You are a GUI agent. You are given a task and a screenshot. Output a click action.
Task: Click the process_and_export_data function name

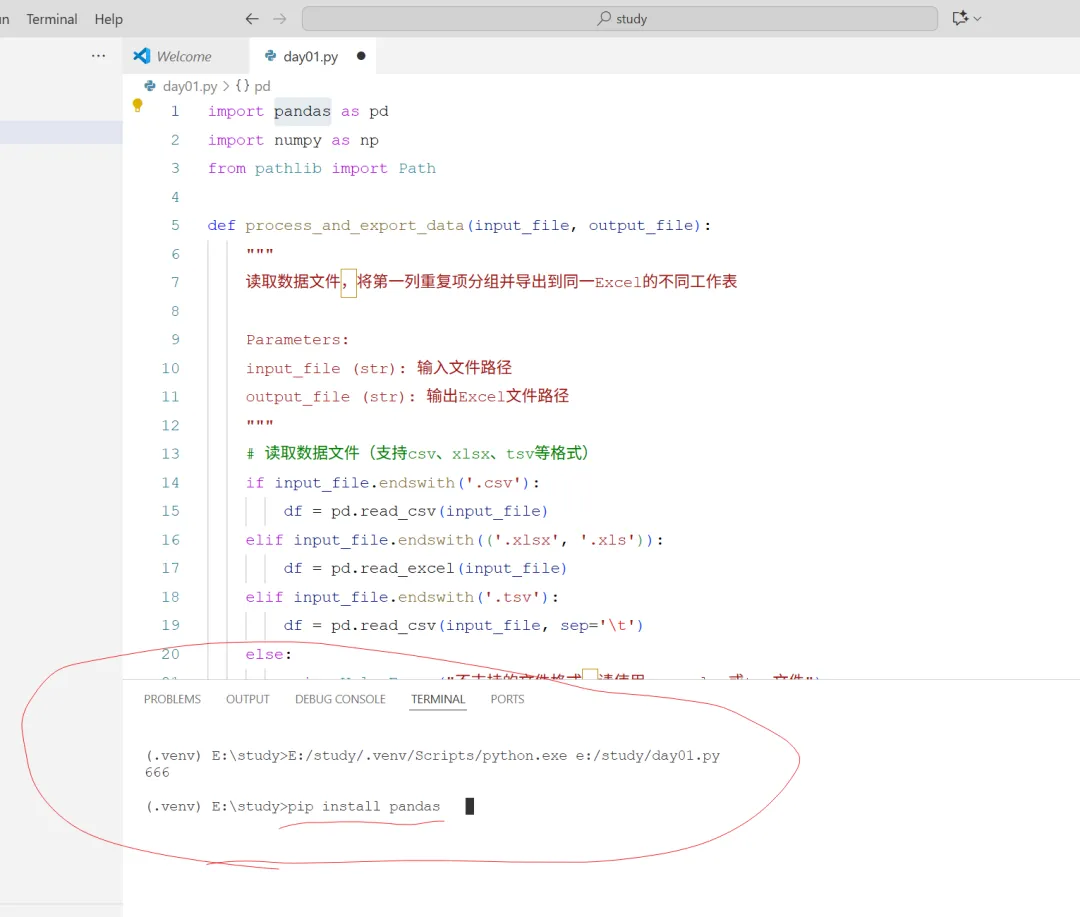click(x=354, y=225)
